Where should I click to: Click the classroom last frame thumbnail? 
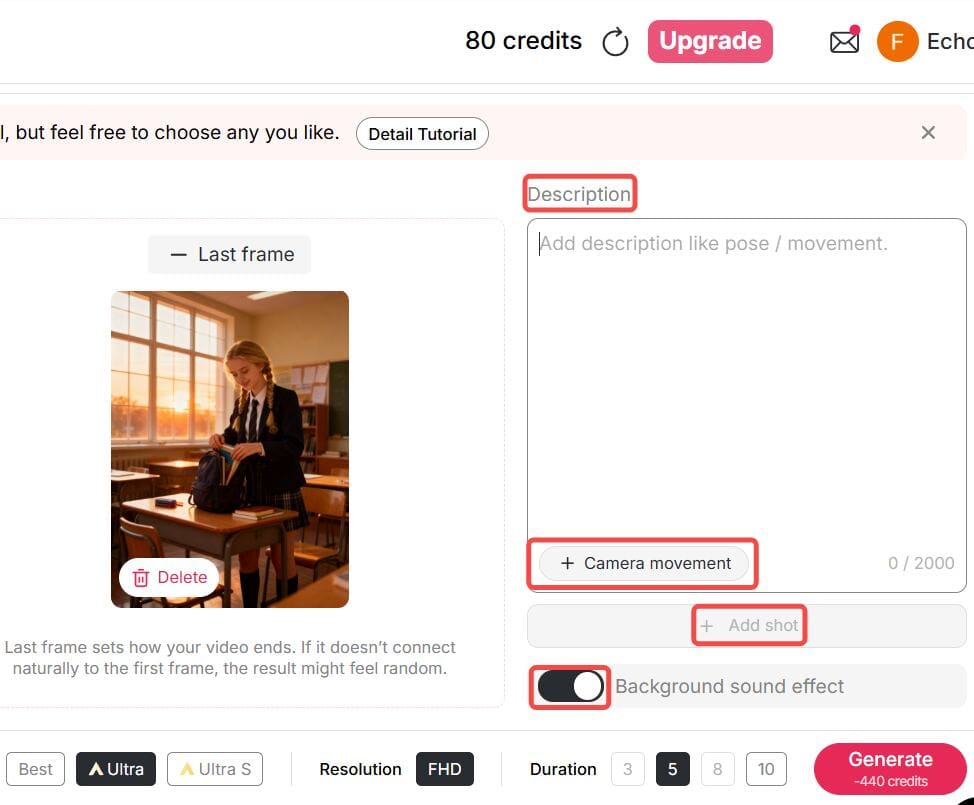pos(230,448)
